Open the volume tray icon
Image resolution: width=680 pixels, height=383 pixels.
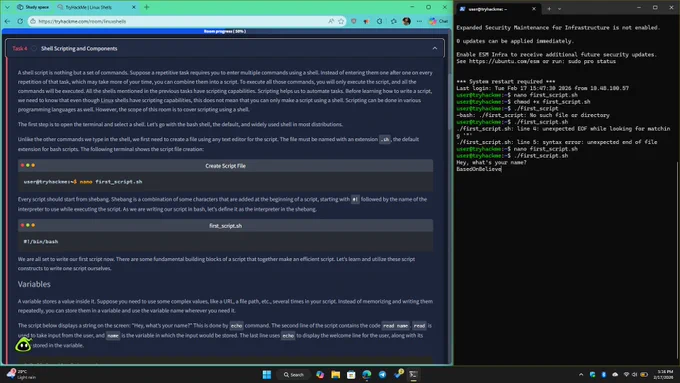(635, 374)
